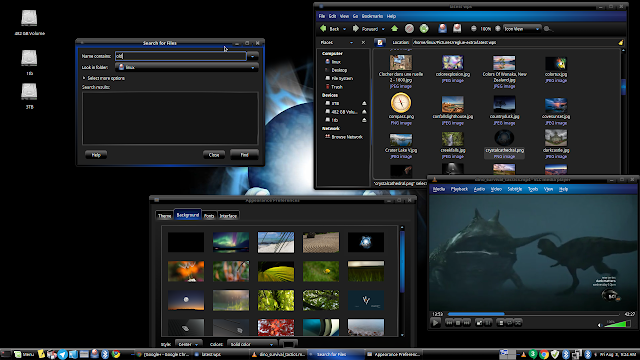Open the Icon View mode dropdown

point(522,29)
